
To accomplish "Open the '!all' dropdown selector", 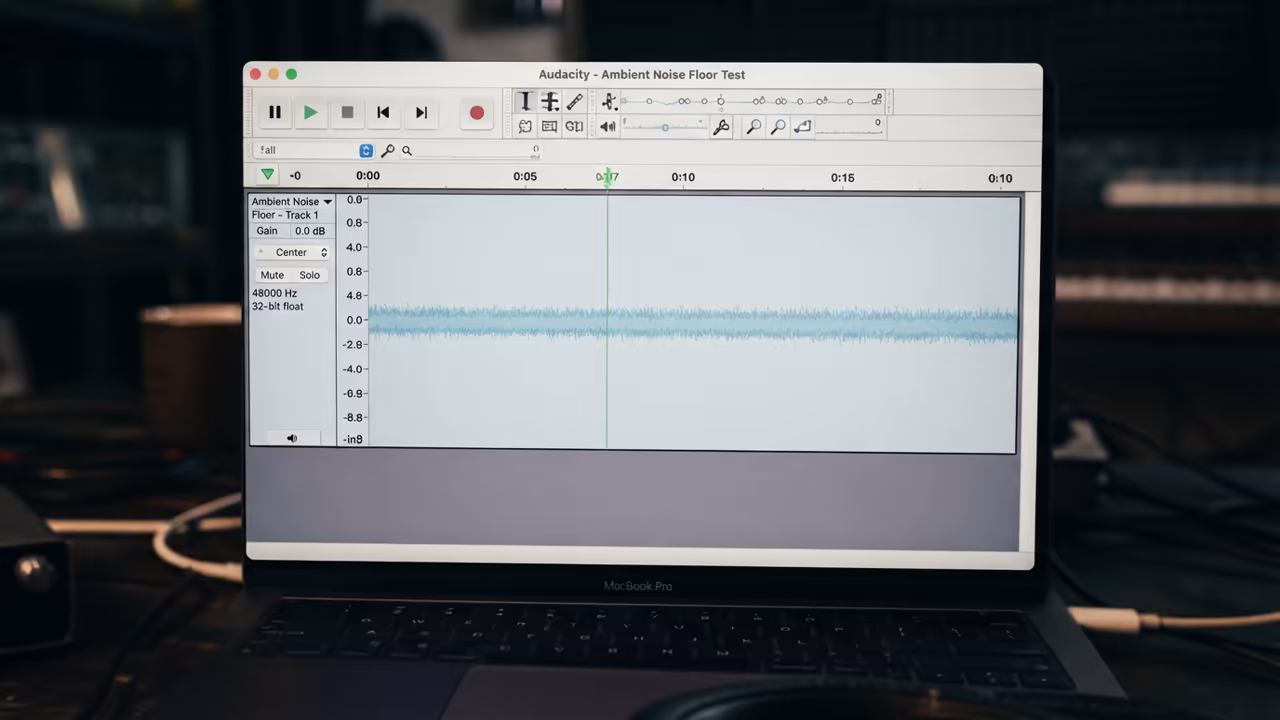I will (x=315, y=150).
